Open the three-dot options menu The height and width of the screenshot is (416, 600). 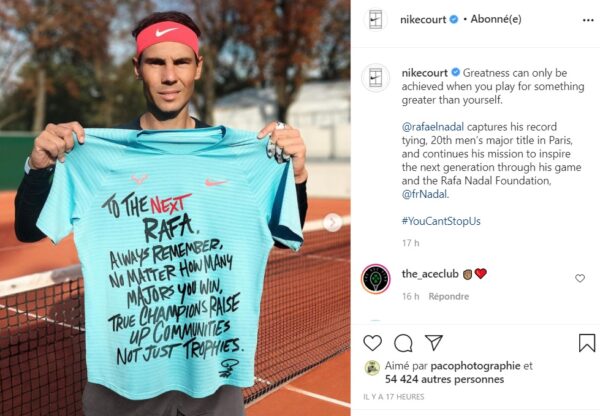[588, 20]
